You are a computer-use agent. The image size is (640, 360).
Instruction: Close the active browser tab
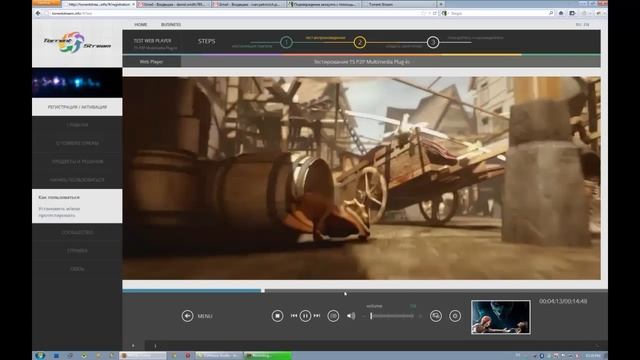(133, 4)
